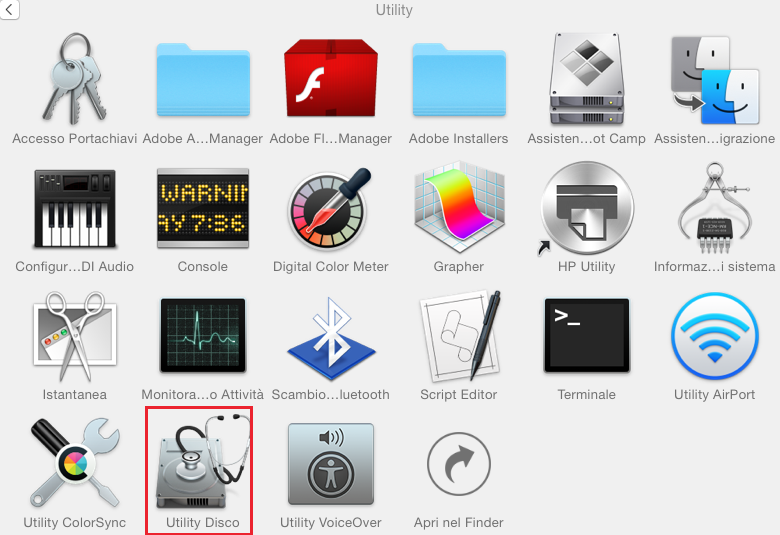Click the "Adobe Installers" label text
780x535 pixels.
click(x=459, y=138)
